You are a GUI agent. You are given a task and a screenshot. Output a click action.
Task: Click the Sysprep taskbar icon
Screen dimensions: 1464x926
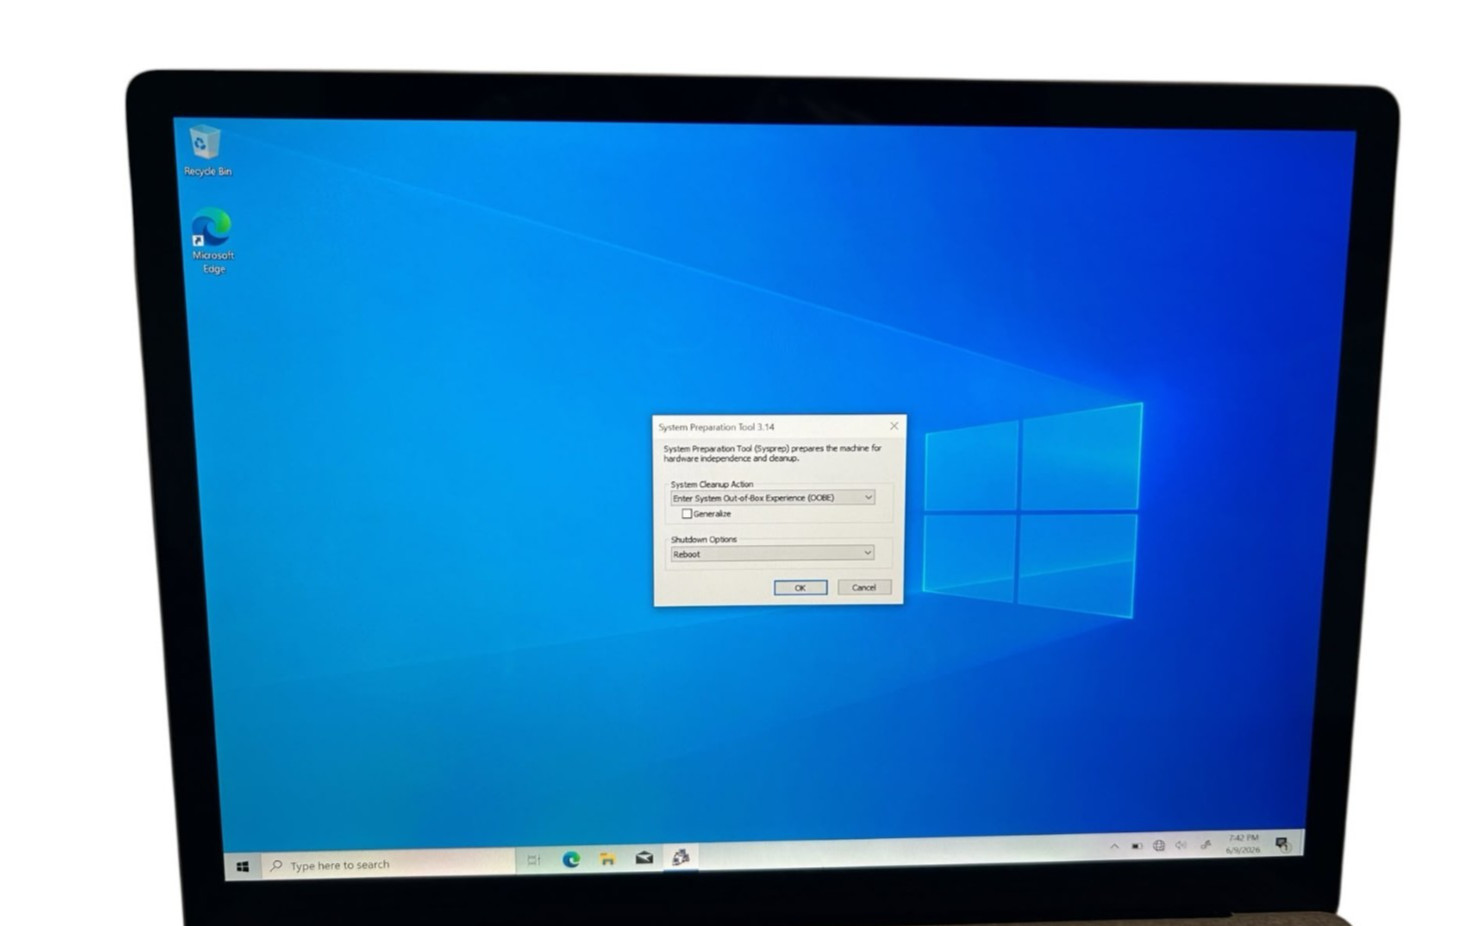pyautogui.click(x=680, y=857)
